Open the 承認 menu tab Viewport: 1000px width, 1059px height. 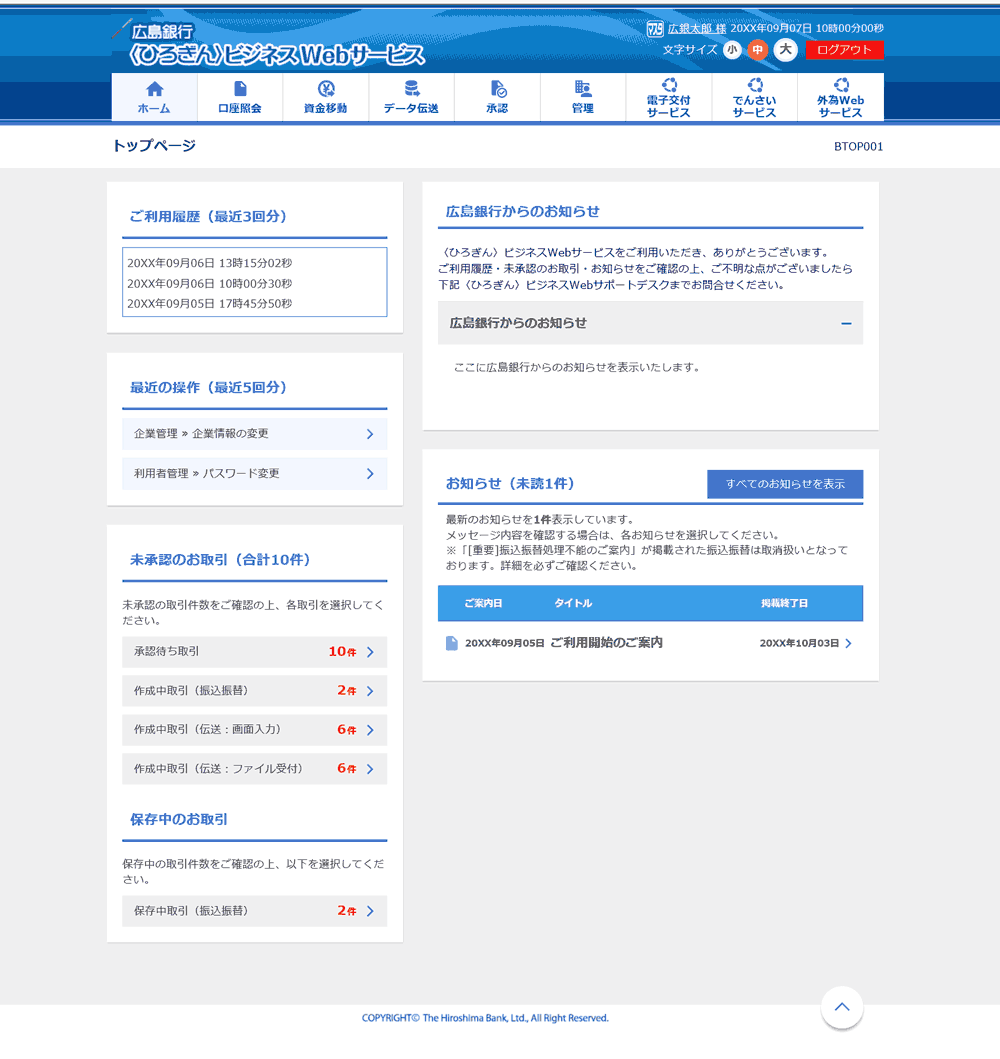pyautogui.click(x=498, y=97)
